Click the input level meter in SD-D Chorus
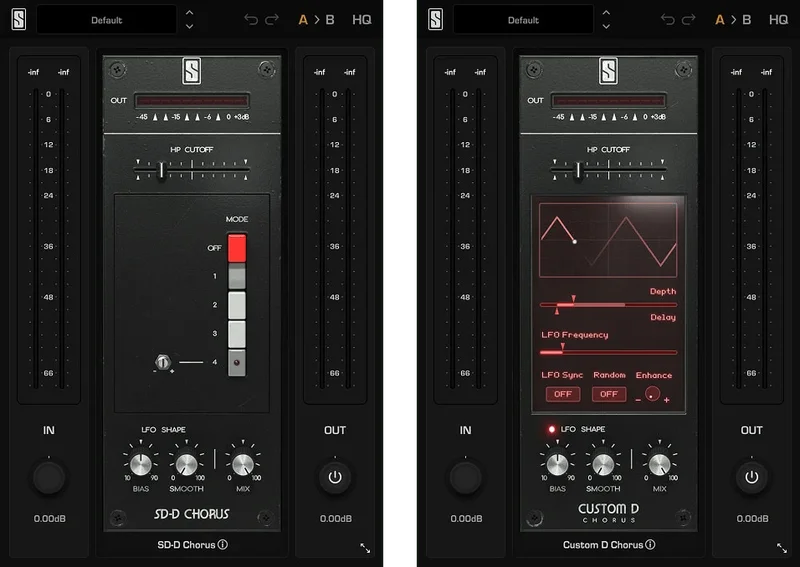The image size is (800, 567). coord(49,230)
